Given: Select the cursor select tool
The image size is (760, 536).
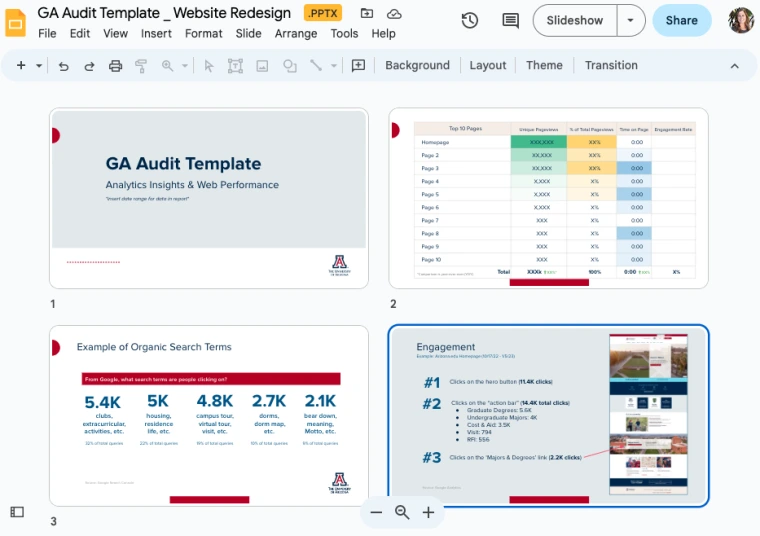Looking at the screenshot, I should 209,66.
